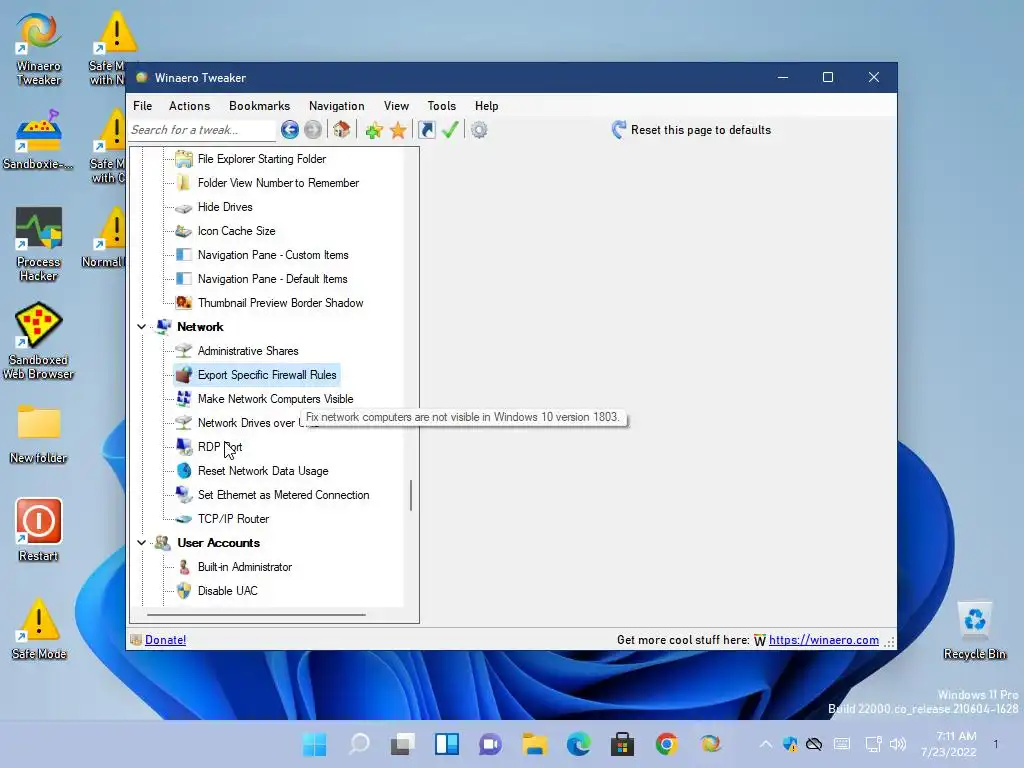1024x768 pixels.
Task: Click the Make Network Computers Visible icon
Action: click(184, 398)
